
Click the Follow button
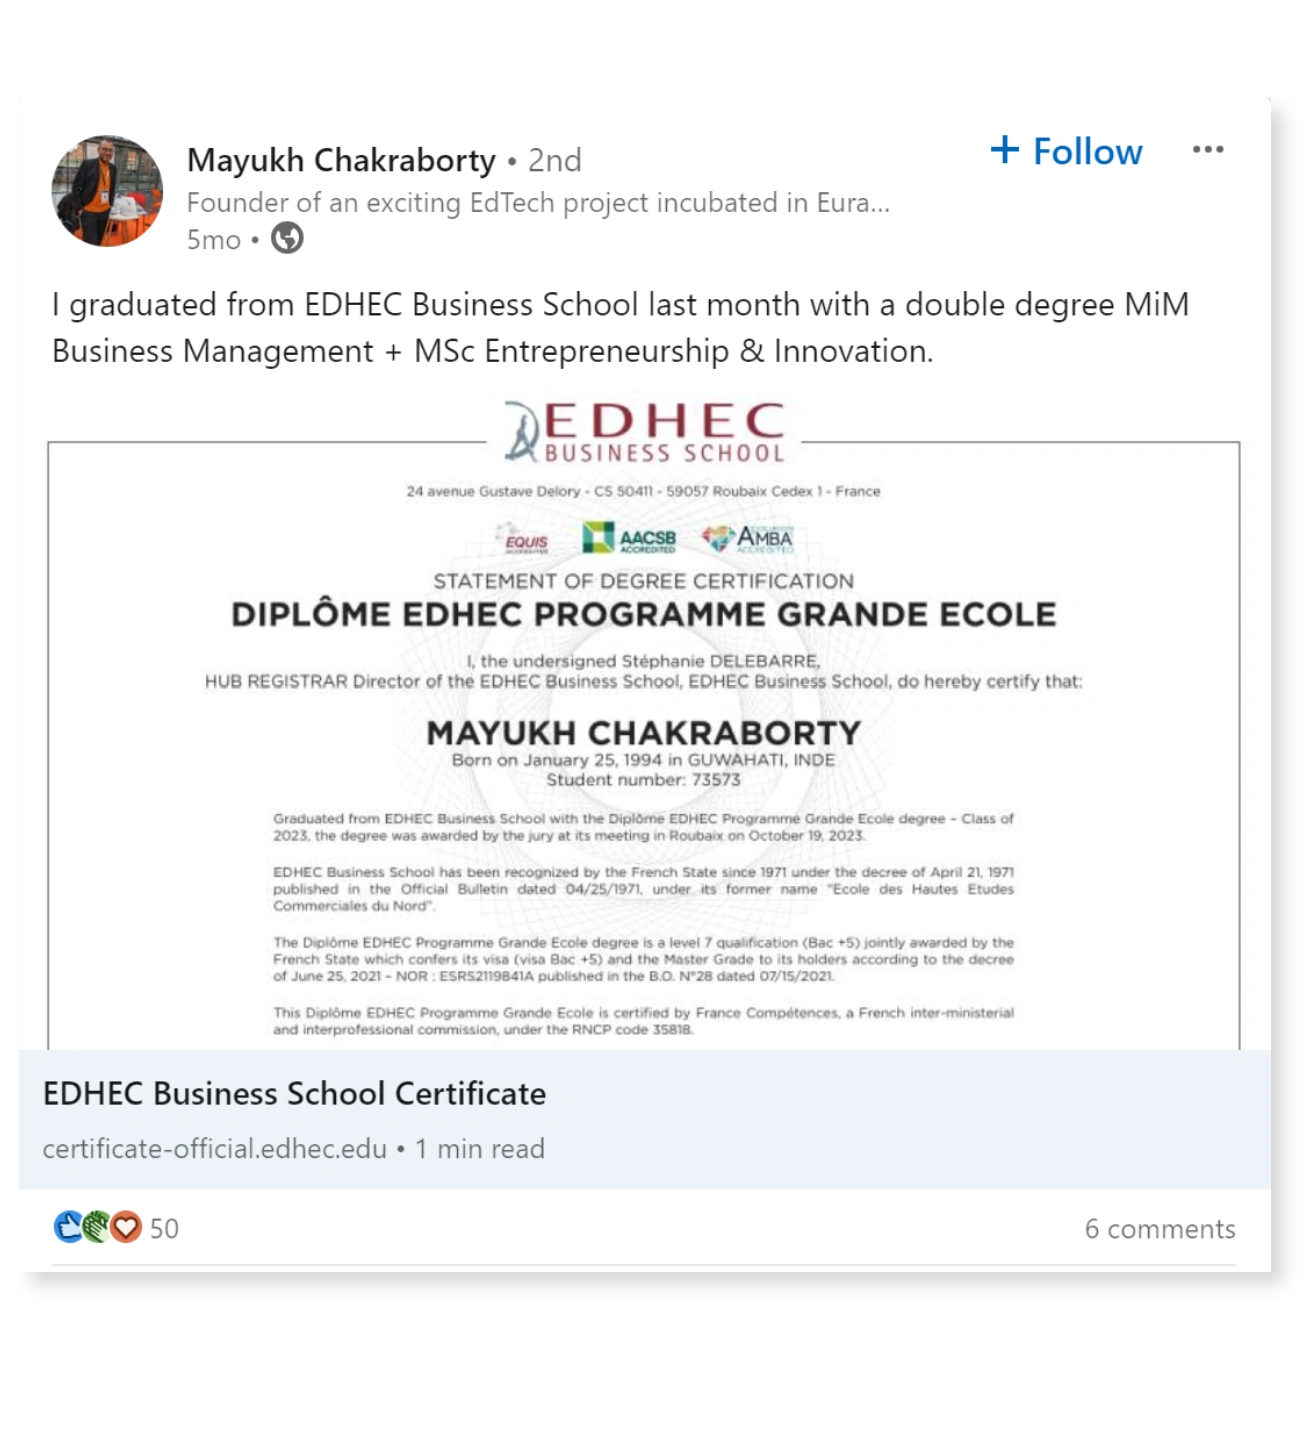(x=1067, y=151)
